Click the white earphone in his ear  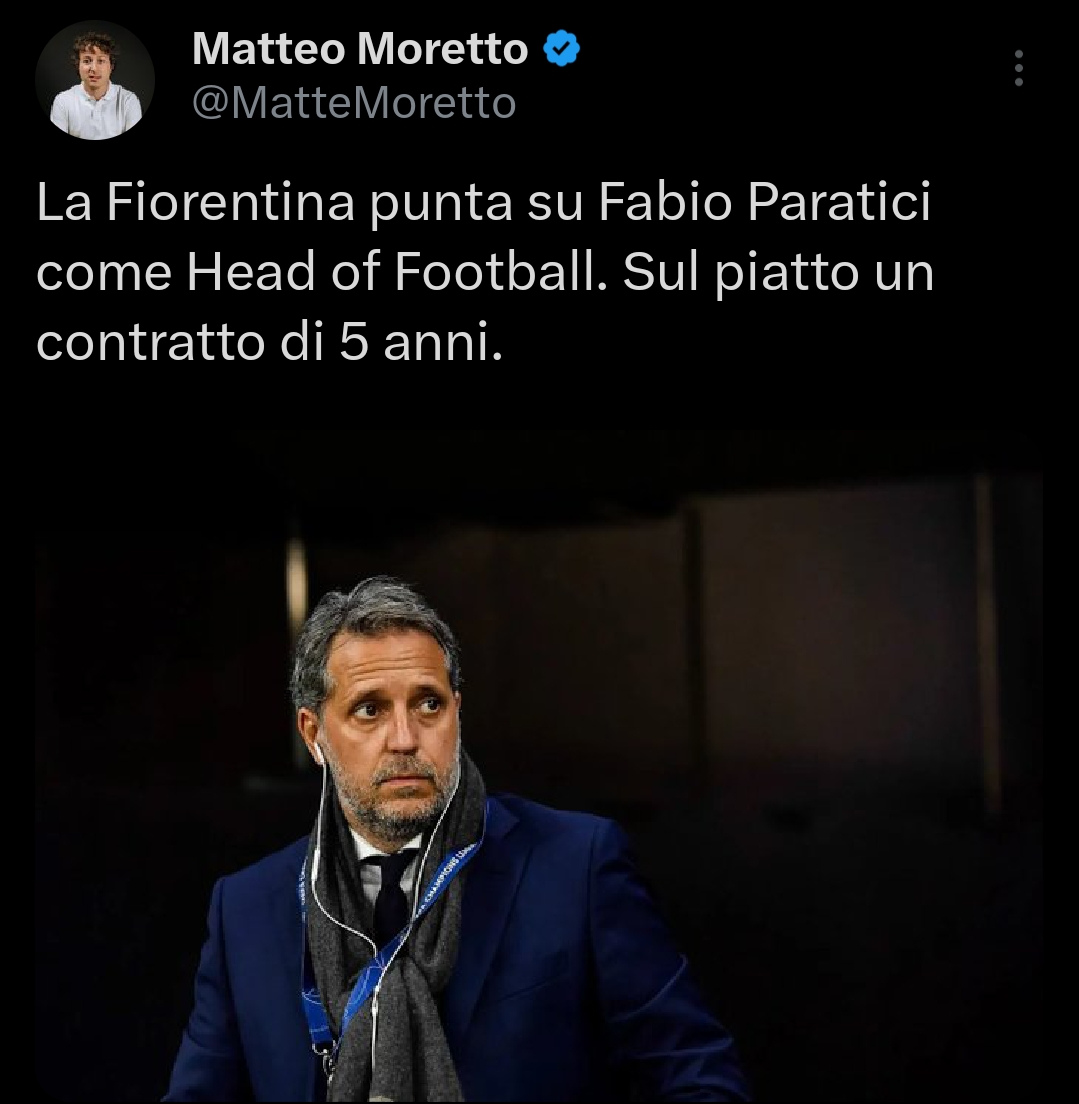[318, 755]
